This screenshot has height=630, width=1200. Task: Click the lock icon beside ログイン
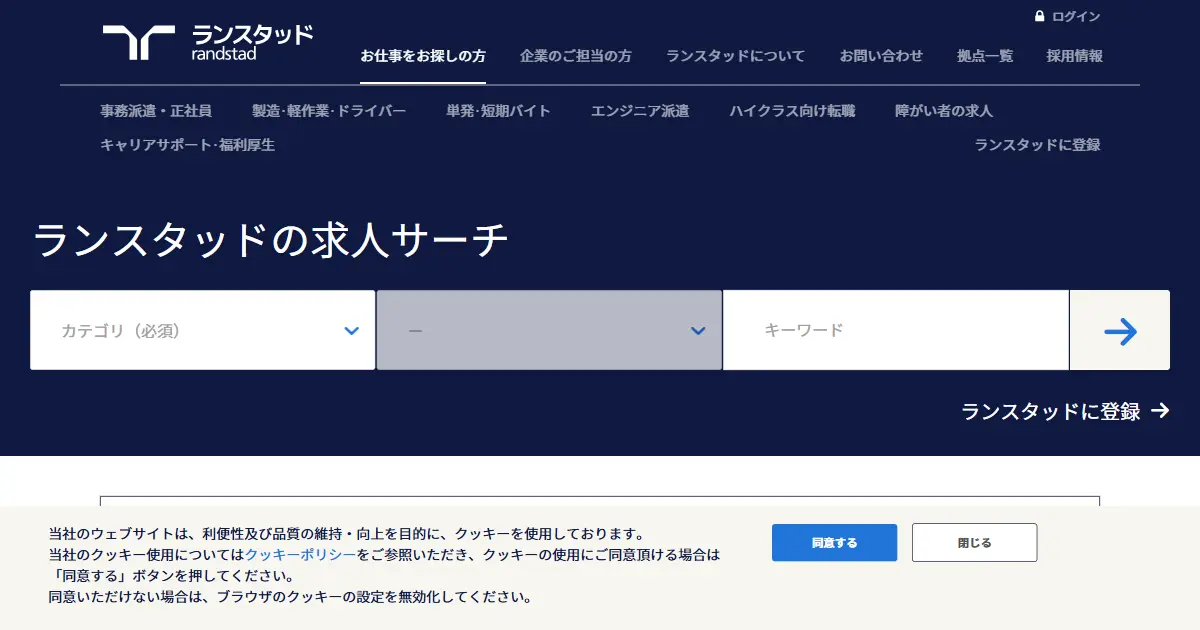tap(1040, 16)
